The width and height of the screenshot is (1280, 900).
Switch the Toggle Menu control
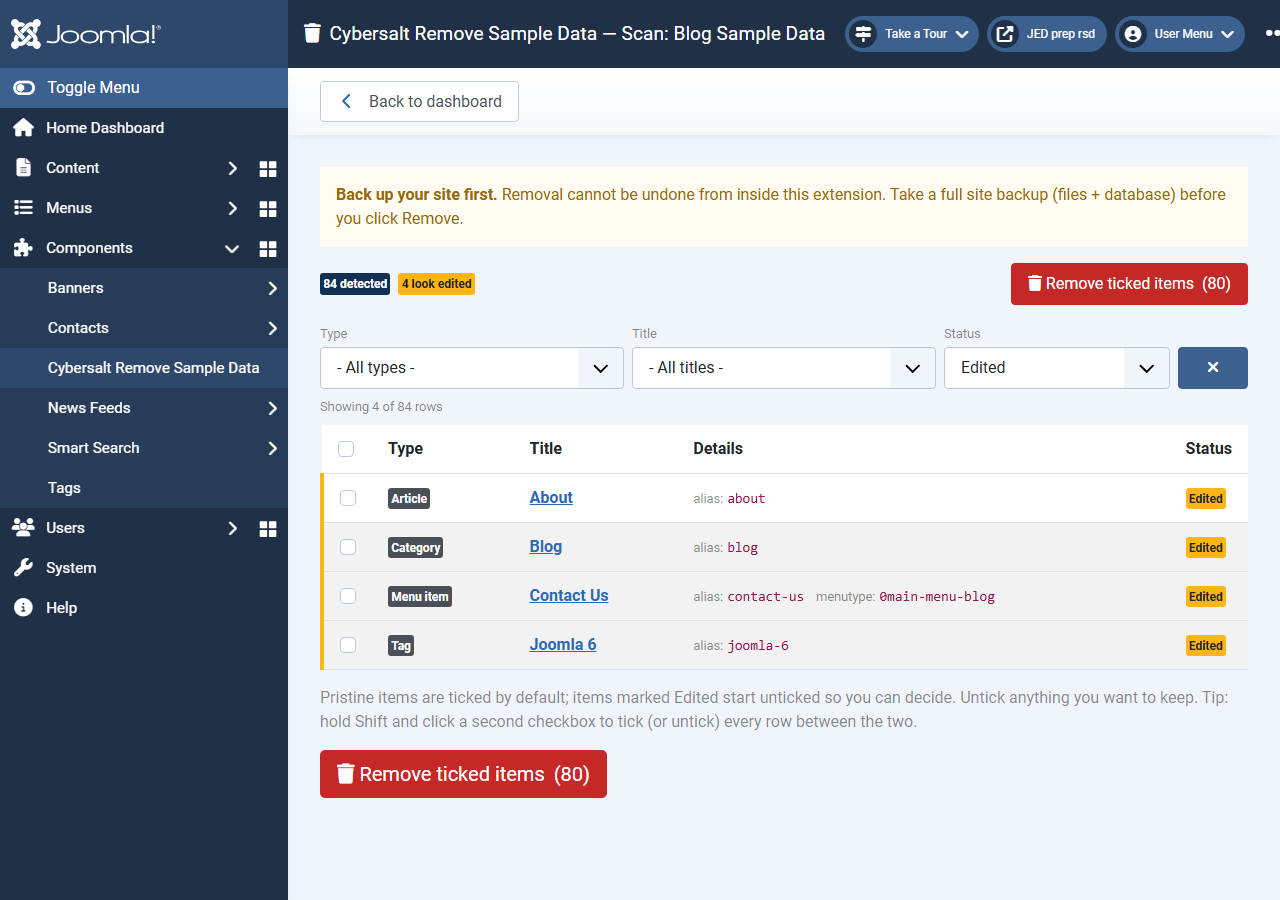tap(144, 88)
